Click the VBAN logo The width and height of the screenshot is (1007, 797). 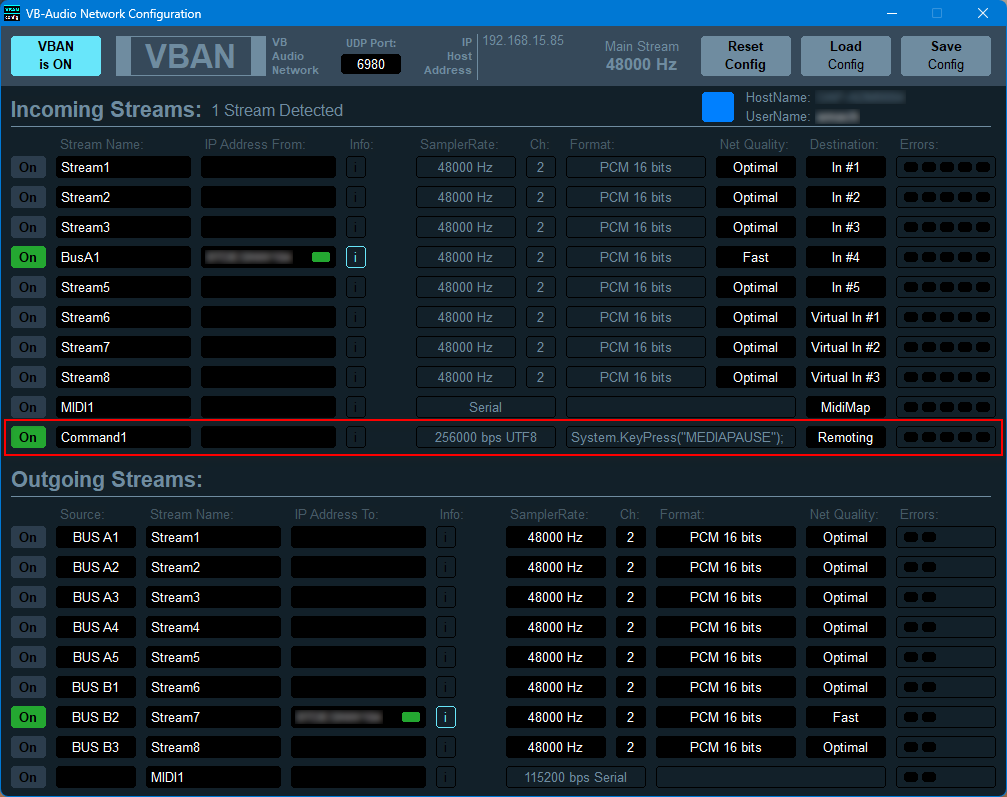coord(190,56)
